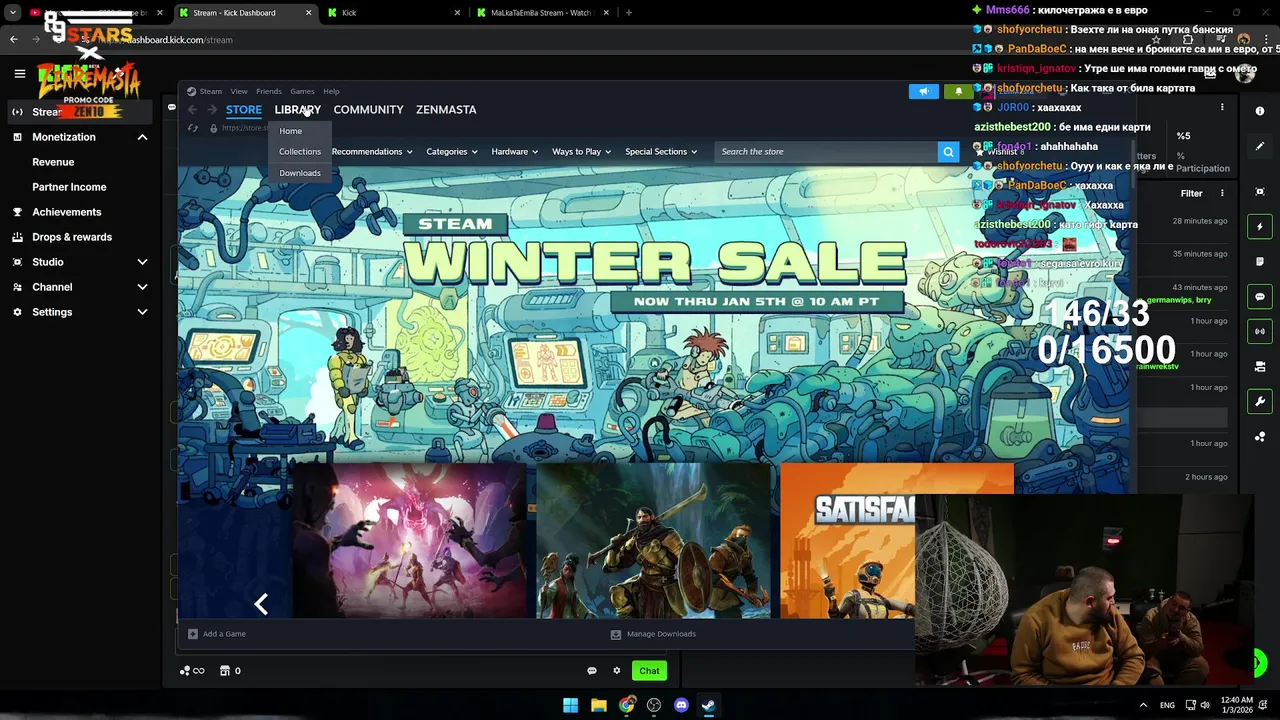1280x720 pixels.
Task: Open Partner Income in Kick sidebar
Action: pyautogui.click(x=69, y=187)
